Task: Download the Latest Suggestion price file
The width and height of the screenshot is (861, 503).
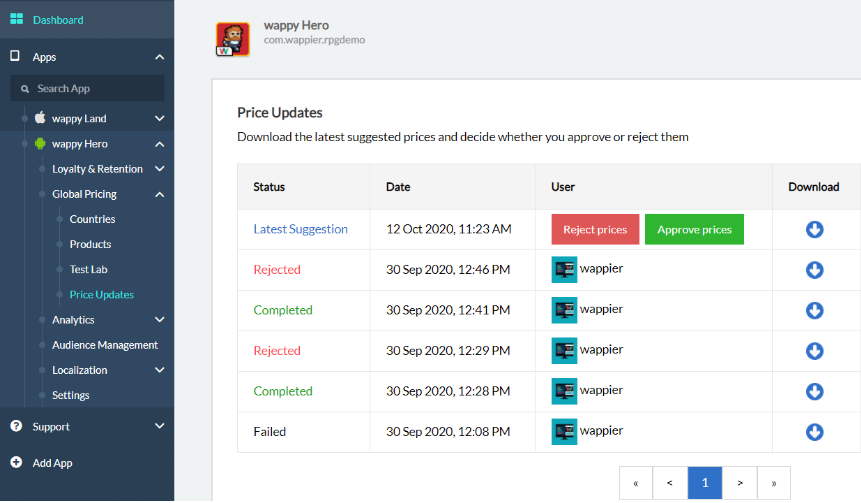Action: pyautogui.click(x=814, y=229)
